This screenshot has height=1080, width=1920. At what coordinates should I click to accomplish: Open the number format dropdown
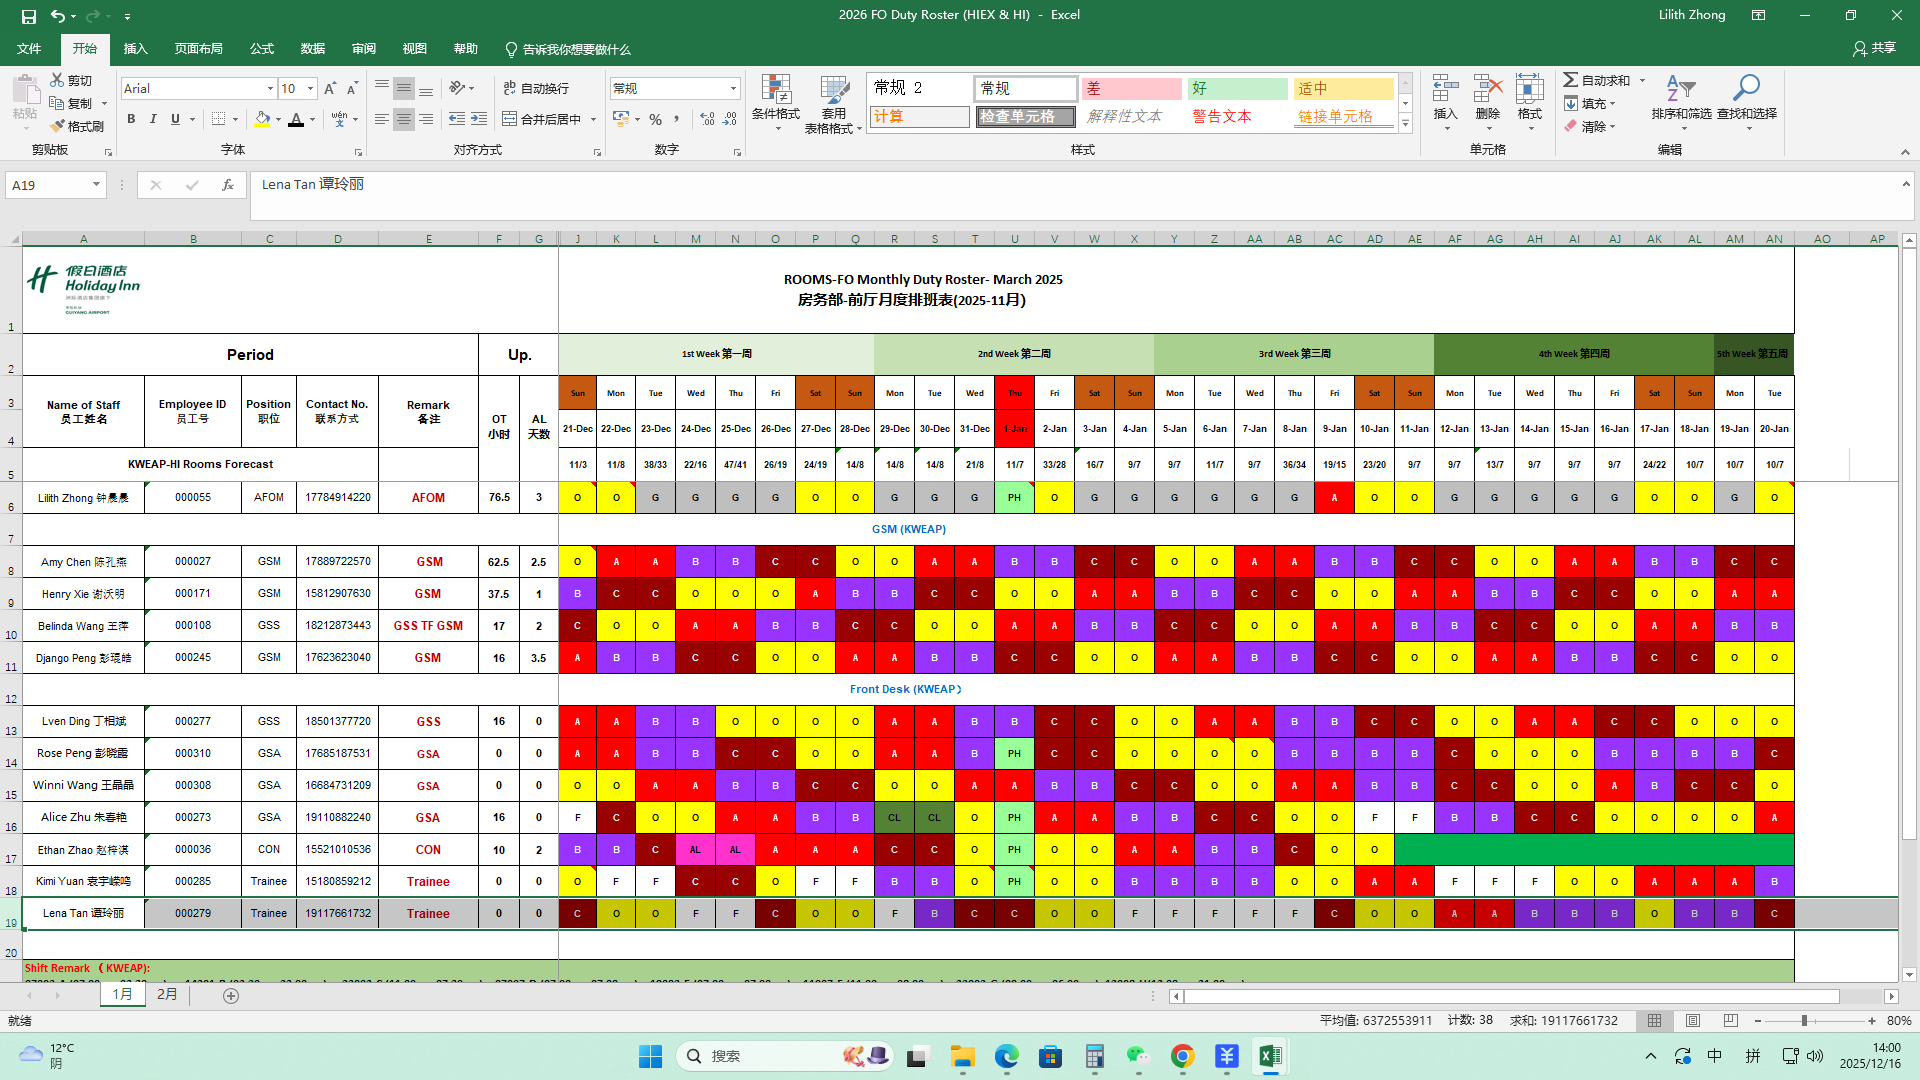pos(733,89)
